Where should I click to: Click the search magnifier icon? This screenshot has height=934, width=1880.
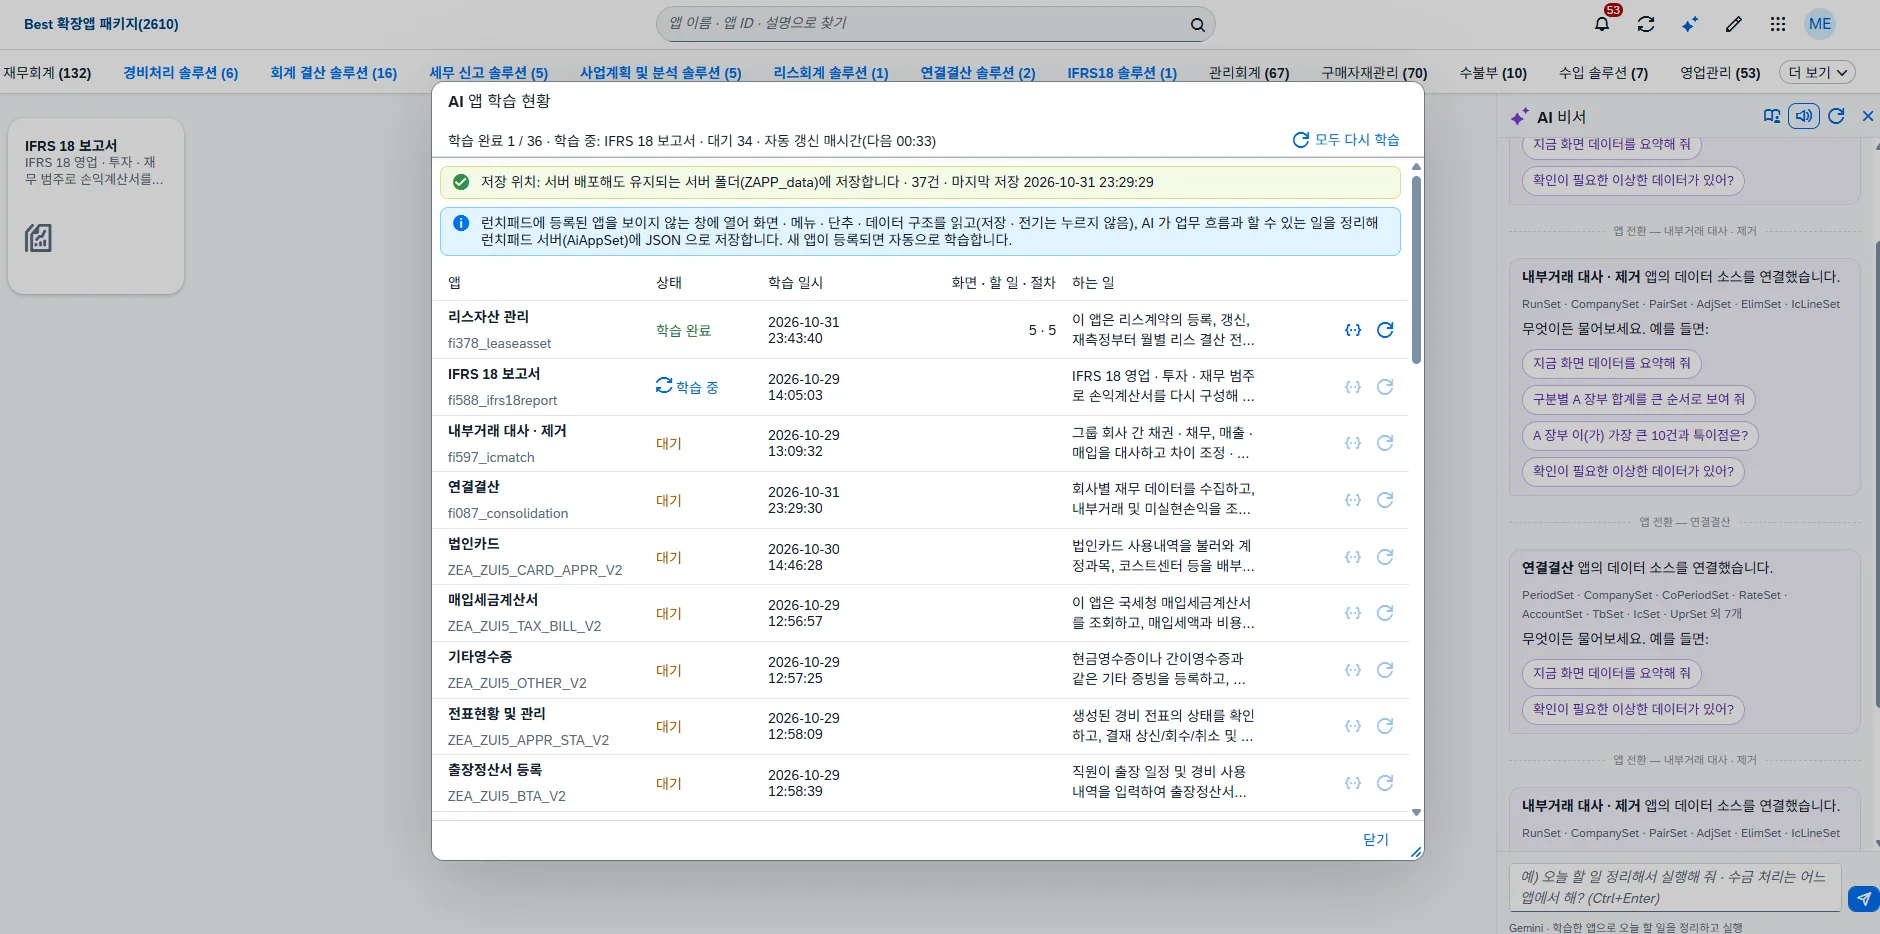point(1197,25)
